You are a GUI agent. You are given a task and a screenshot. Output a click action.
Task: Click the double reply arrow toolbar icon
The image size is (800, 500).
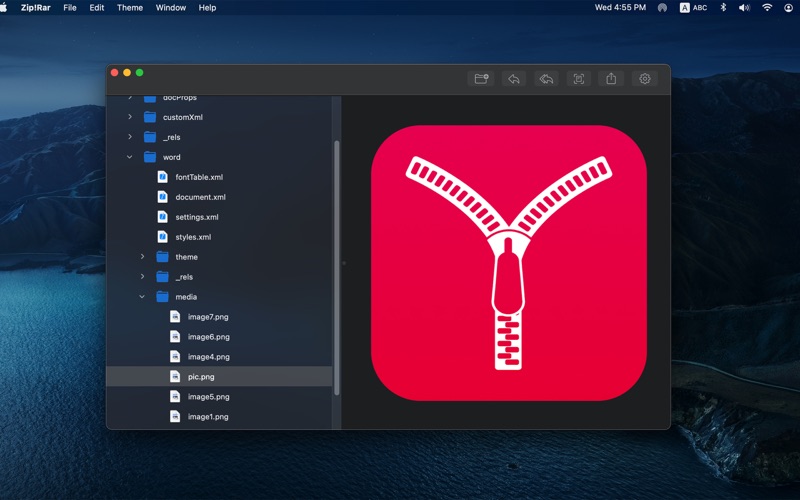[x=546, y=79]
